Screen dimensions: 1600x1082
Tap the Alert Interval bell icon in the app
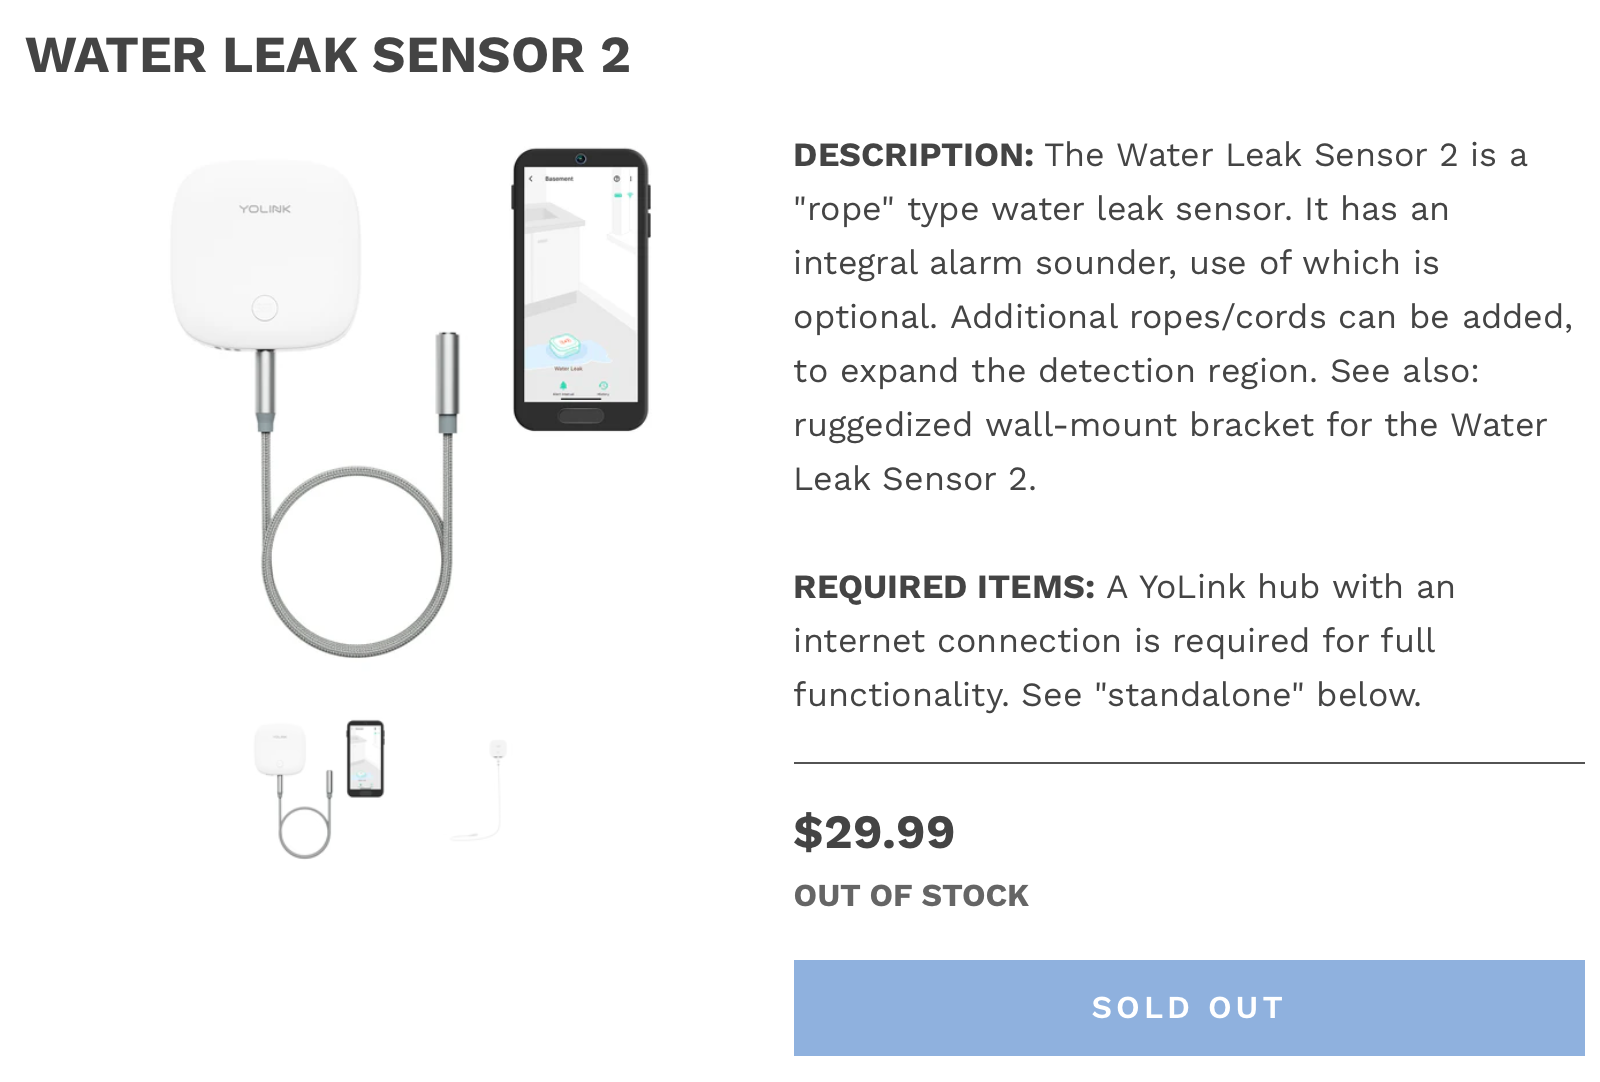(x=563, y=384)
